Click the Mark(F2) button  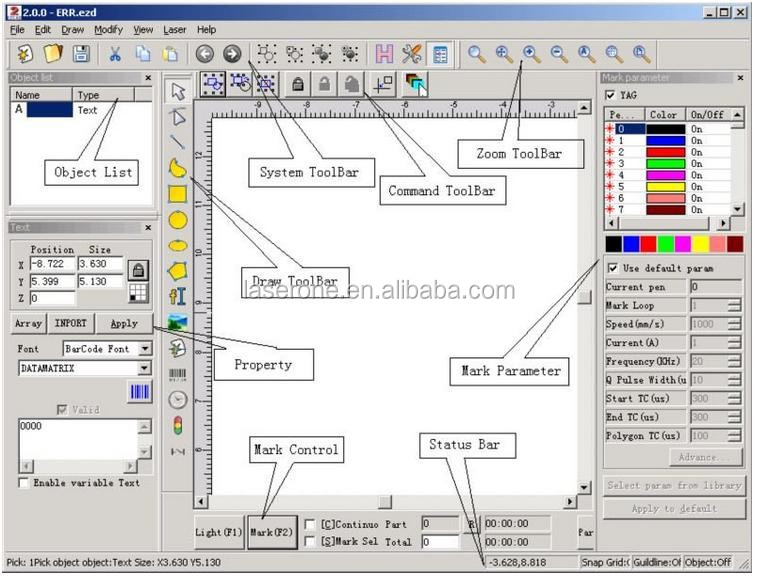pyautogui.click(x=272, y=533)
